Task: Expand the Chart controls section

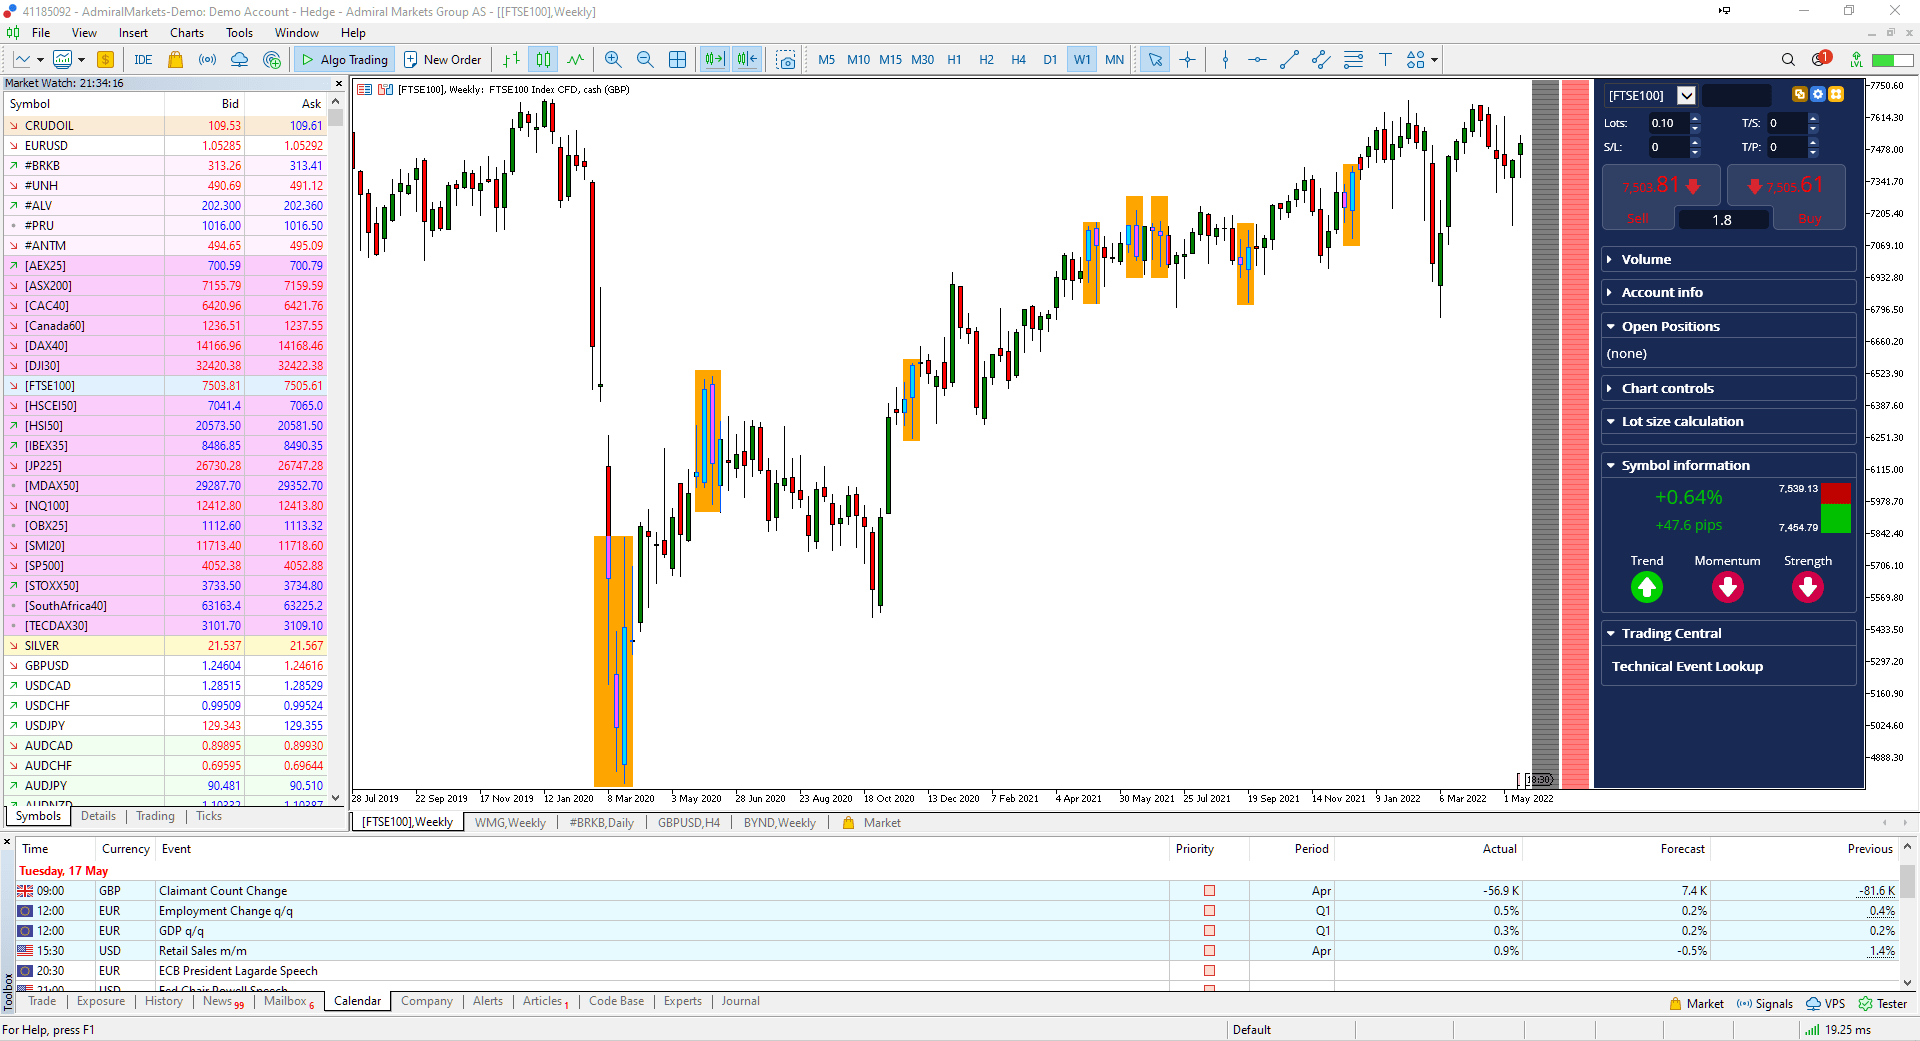Action: pyautogui.click(x=1728, y=389)
